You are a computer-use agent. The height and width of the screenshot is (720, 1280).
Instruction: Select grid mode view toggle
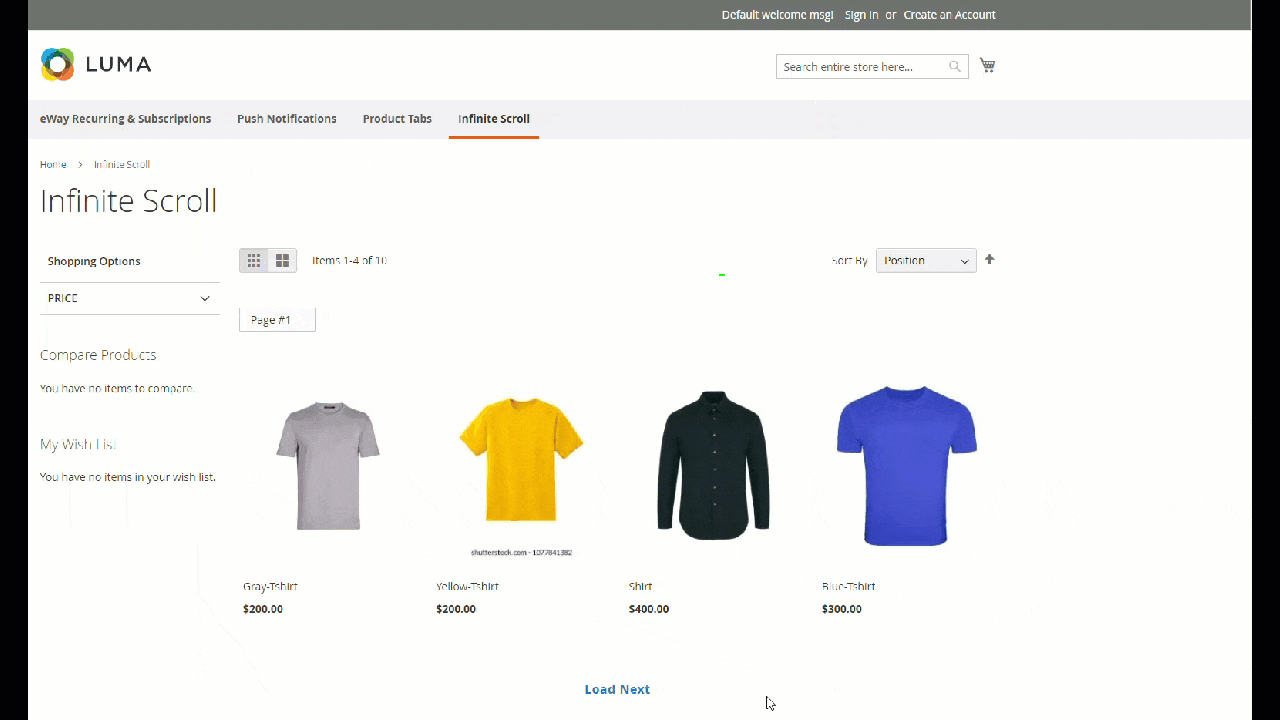click(x=254, y=260)
